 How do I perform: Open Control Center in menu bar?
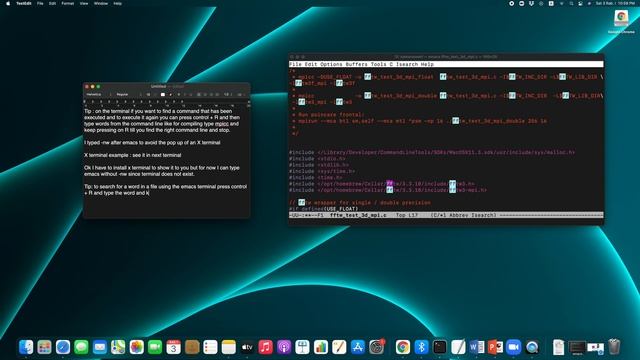point(580,3)
